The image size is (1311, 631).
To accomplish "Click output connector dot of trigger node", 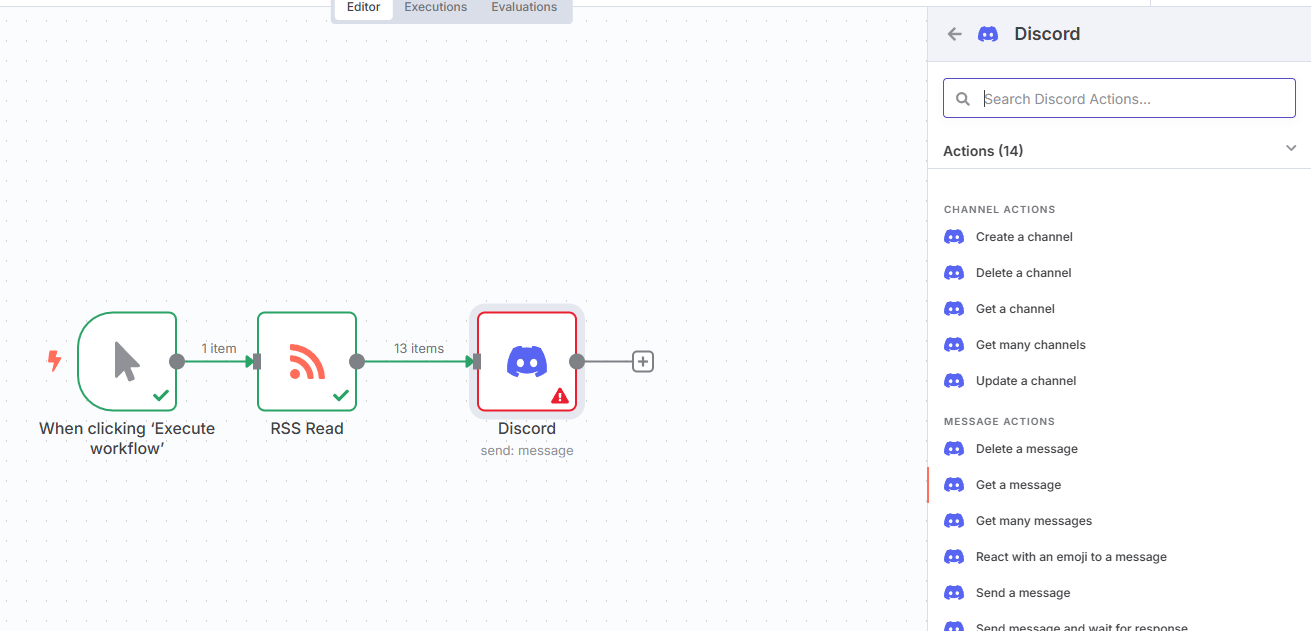I will tap(176, 362).
